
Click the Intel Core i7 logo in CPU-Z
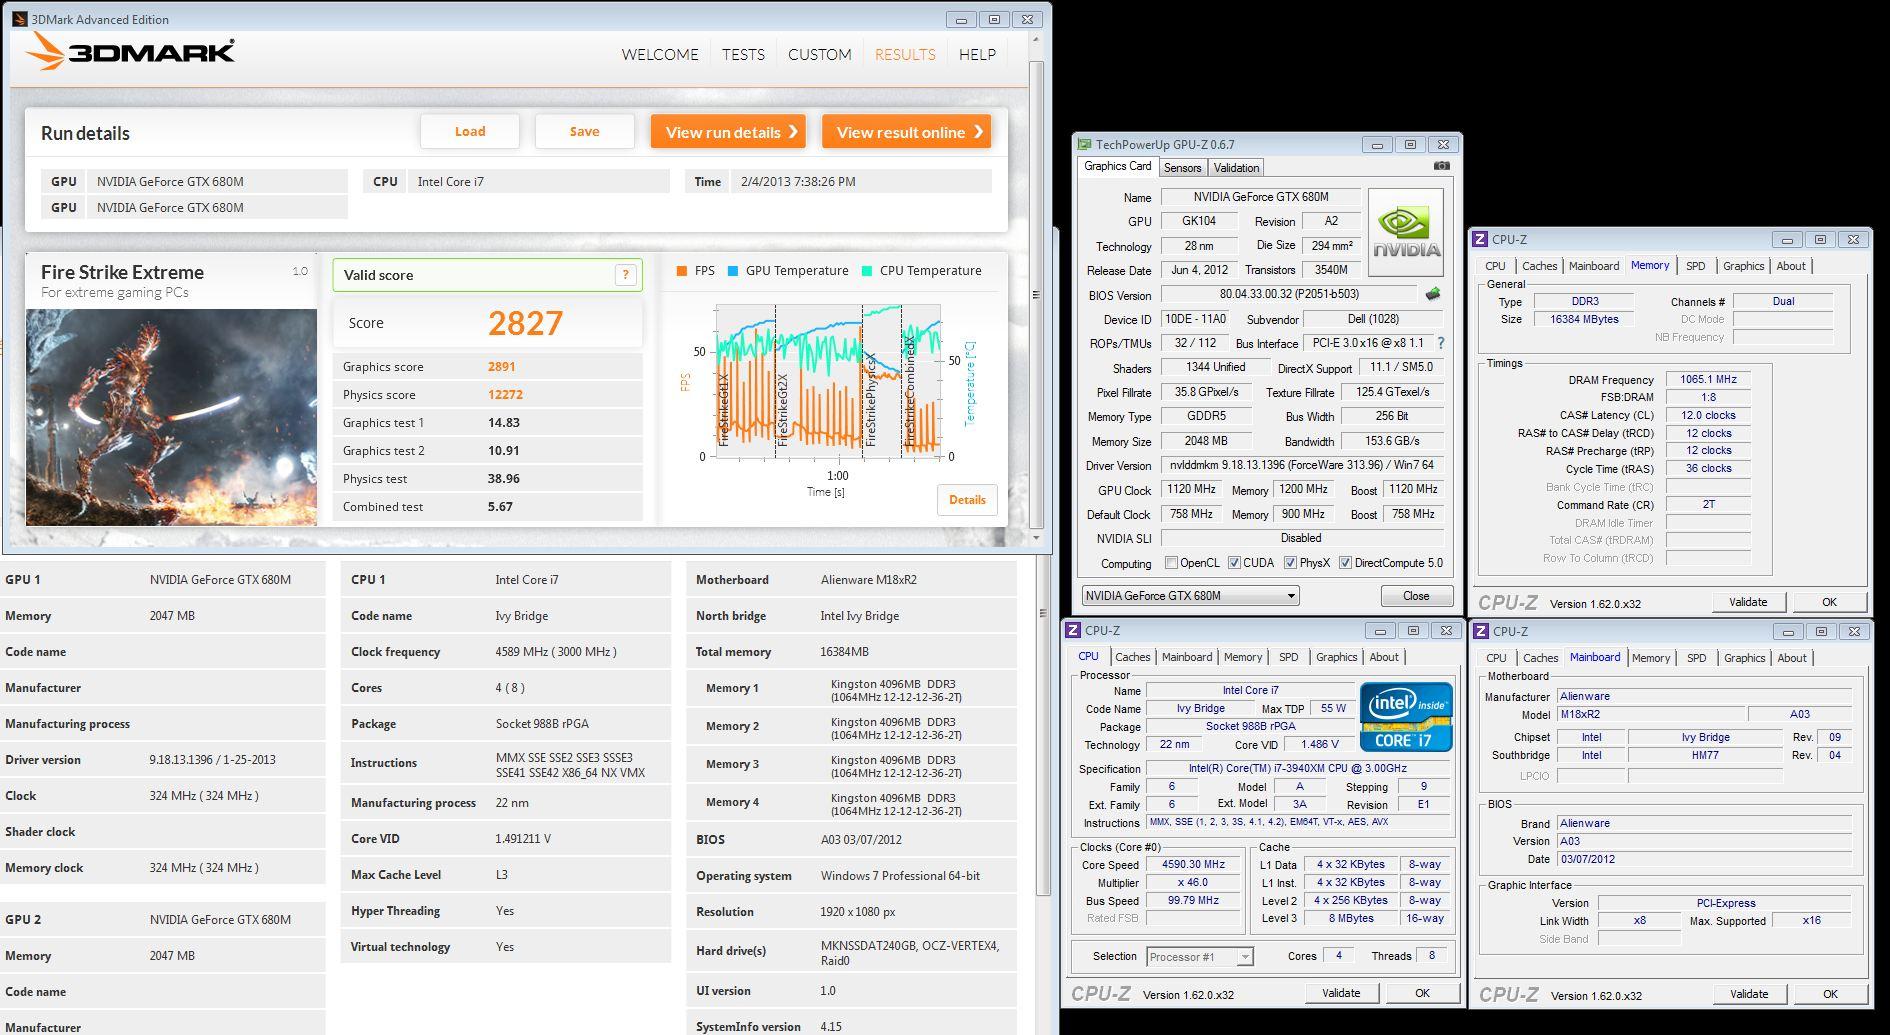point(1406,717)
